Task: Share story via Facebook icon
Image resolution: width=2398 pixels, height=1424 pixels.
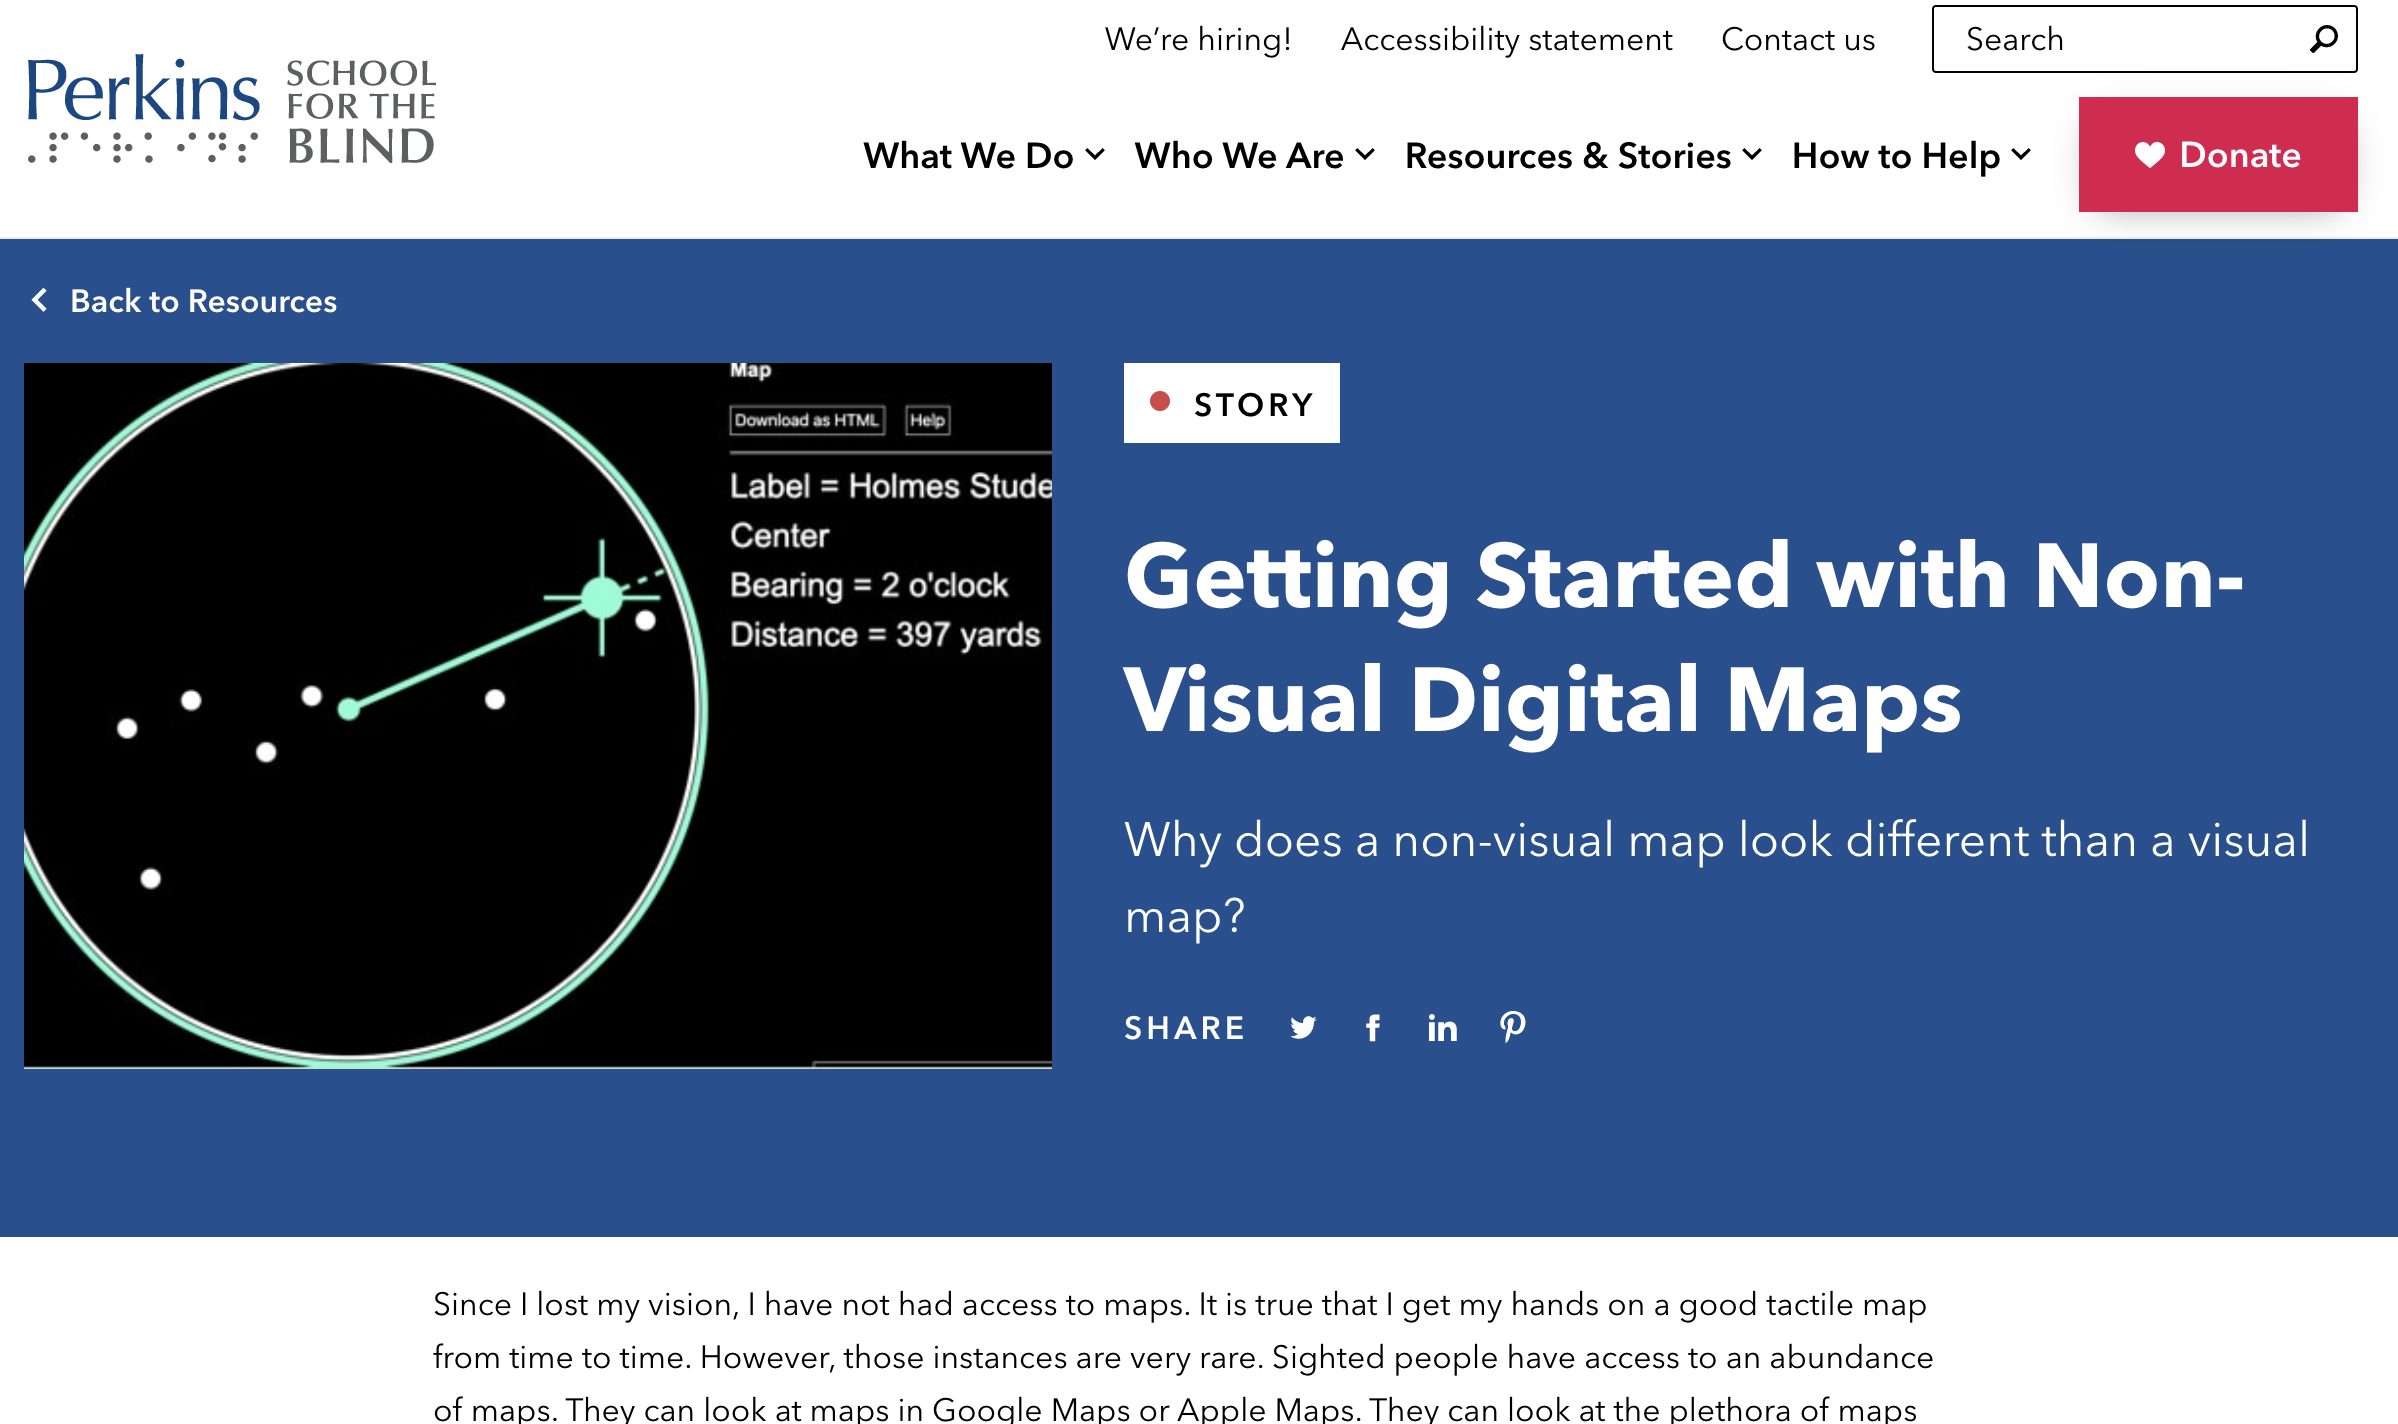Action: (1373, 1028)
